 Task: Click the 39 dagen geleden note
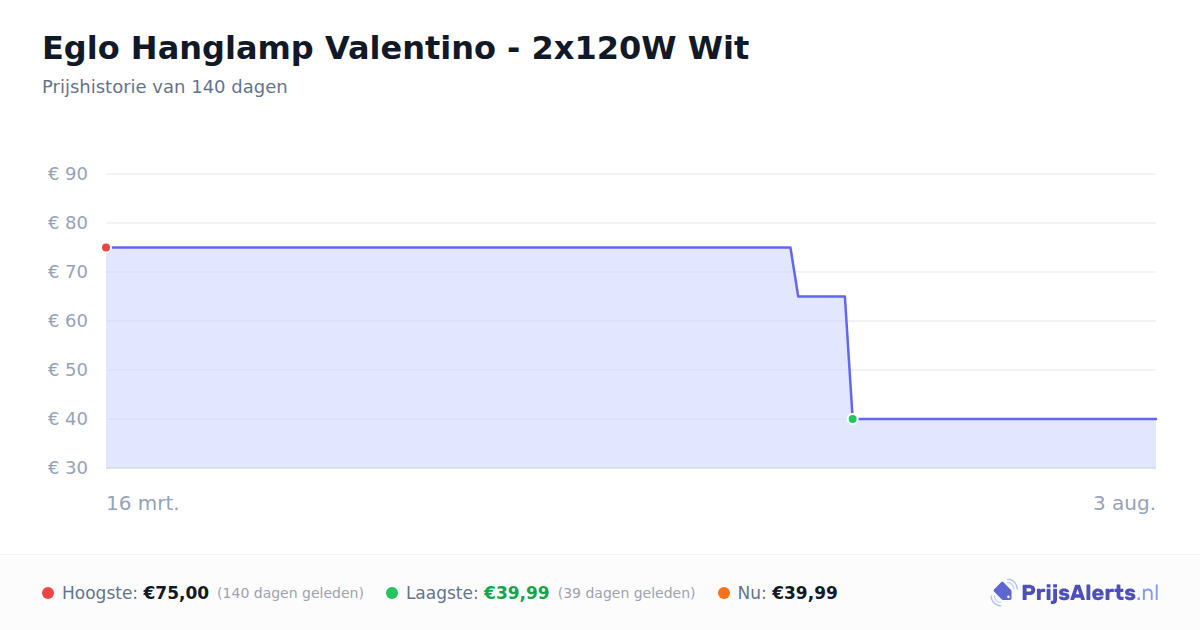click(x=626, y=593)
